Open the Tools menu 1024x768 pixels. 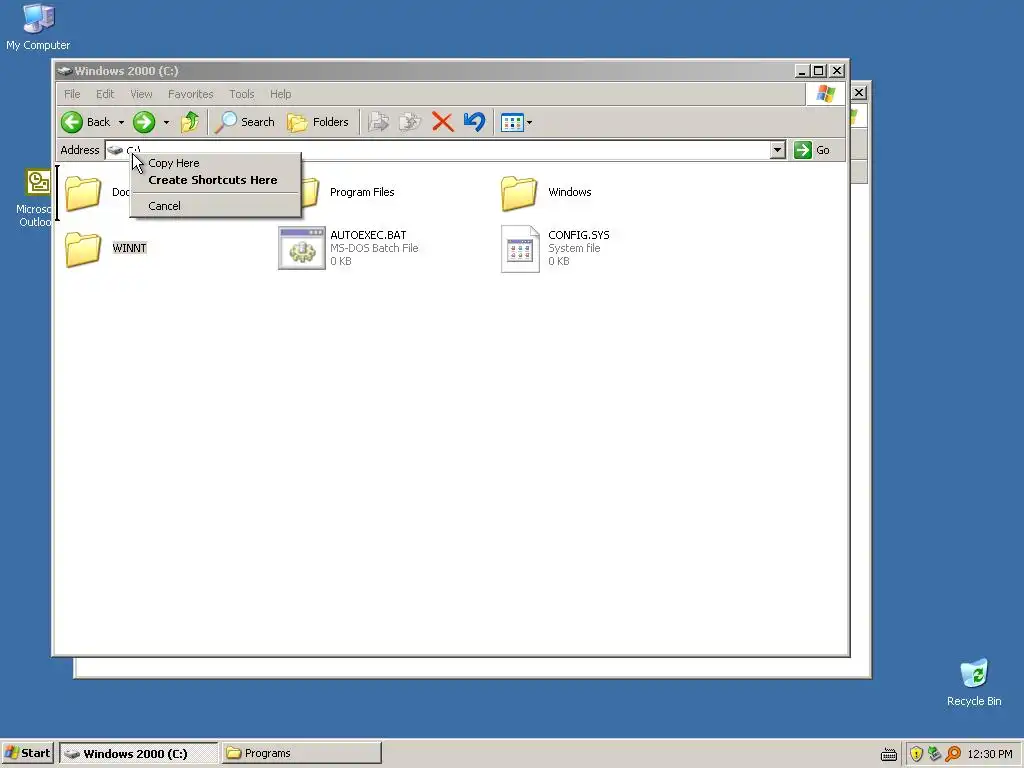click(x=242, y=94)
